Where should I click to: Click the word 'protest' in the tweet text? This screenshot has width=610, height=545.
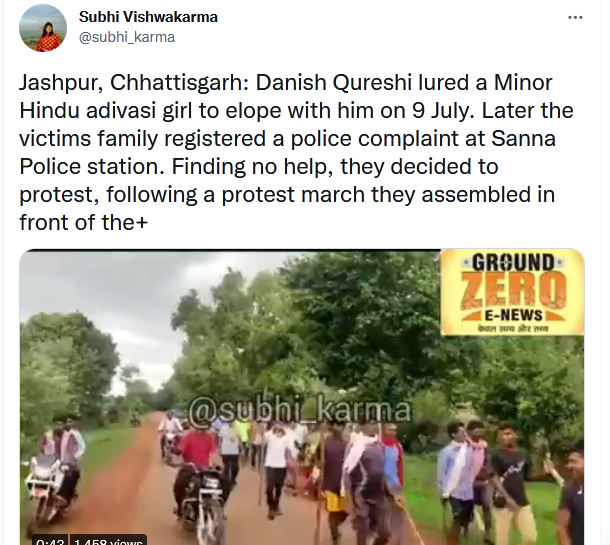tap(56, 195)
